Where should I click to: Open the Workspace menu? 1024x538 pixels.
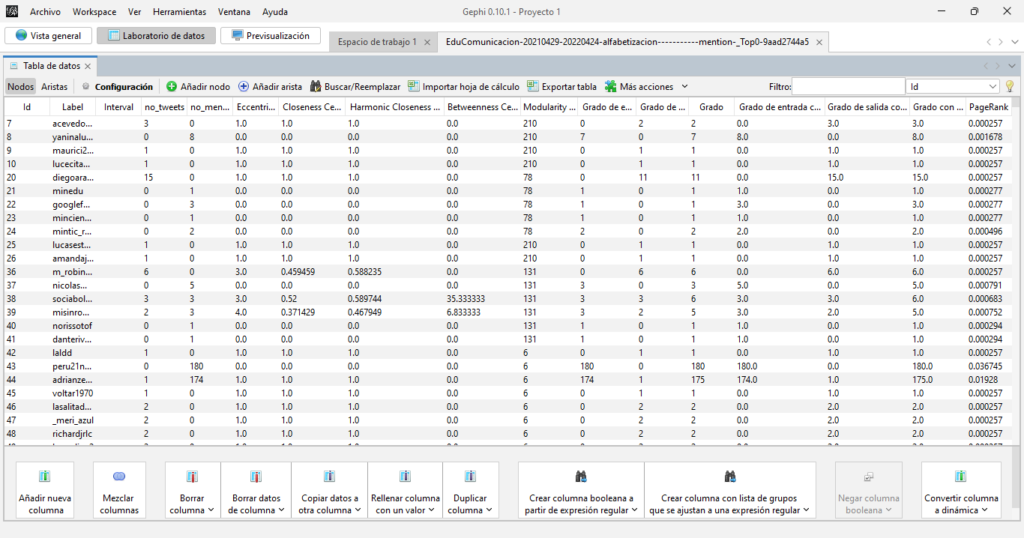point(94,12)
